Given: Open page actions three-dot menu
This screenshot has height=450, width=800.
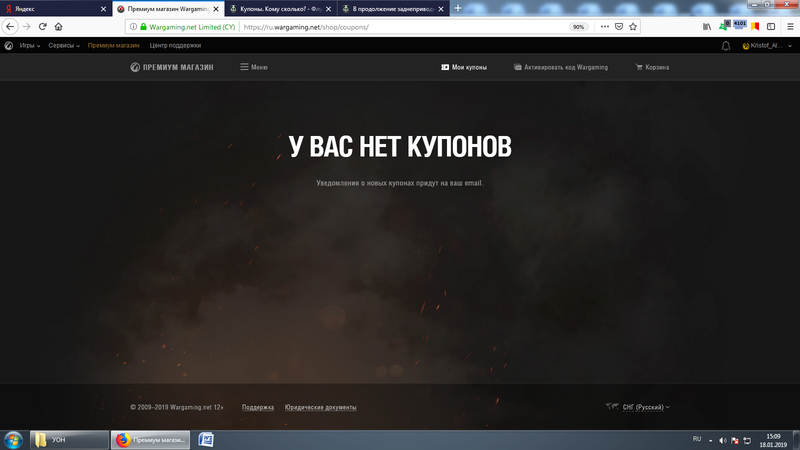Looking at the screenshot, I should [605, 27].
